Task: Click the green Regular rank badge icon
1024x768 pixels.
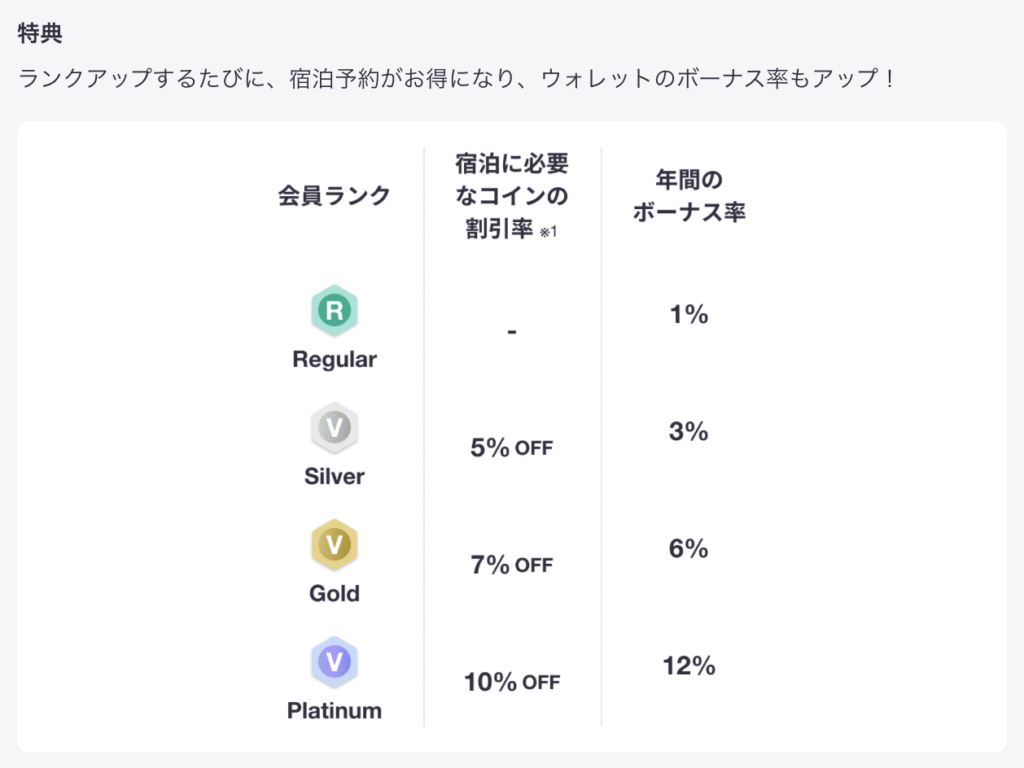Action: (x=334, y=312)
